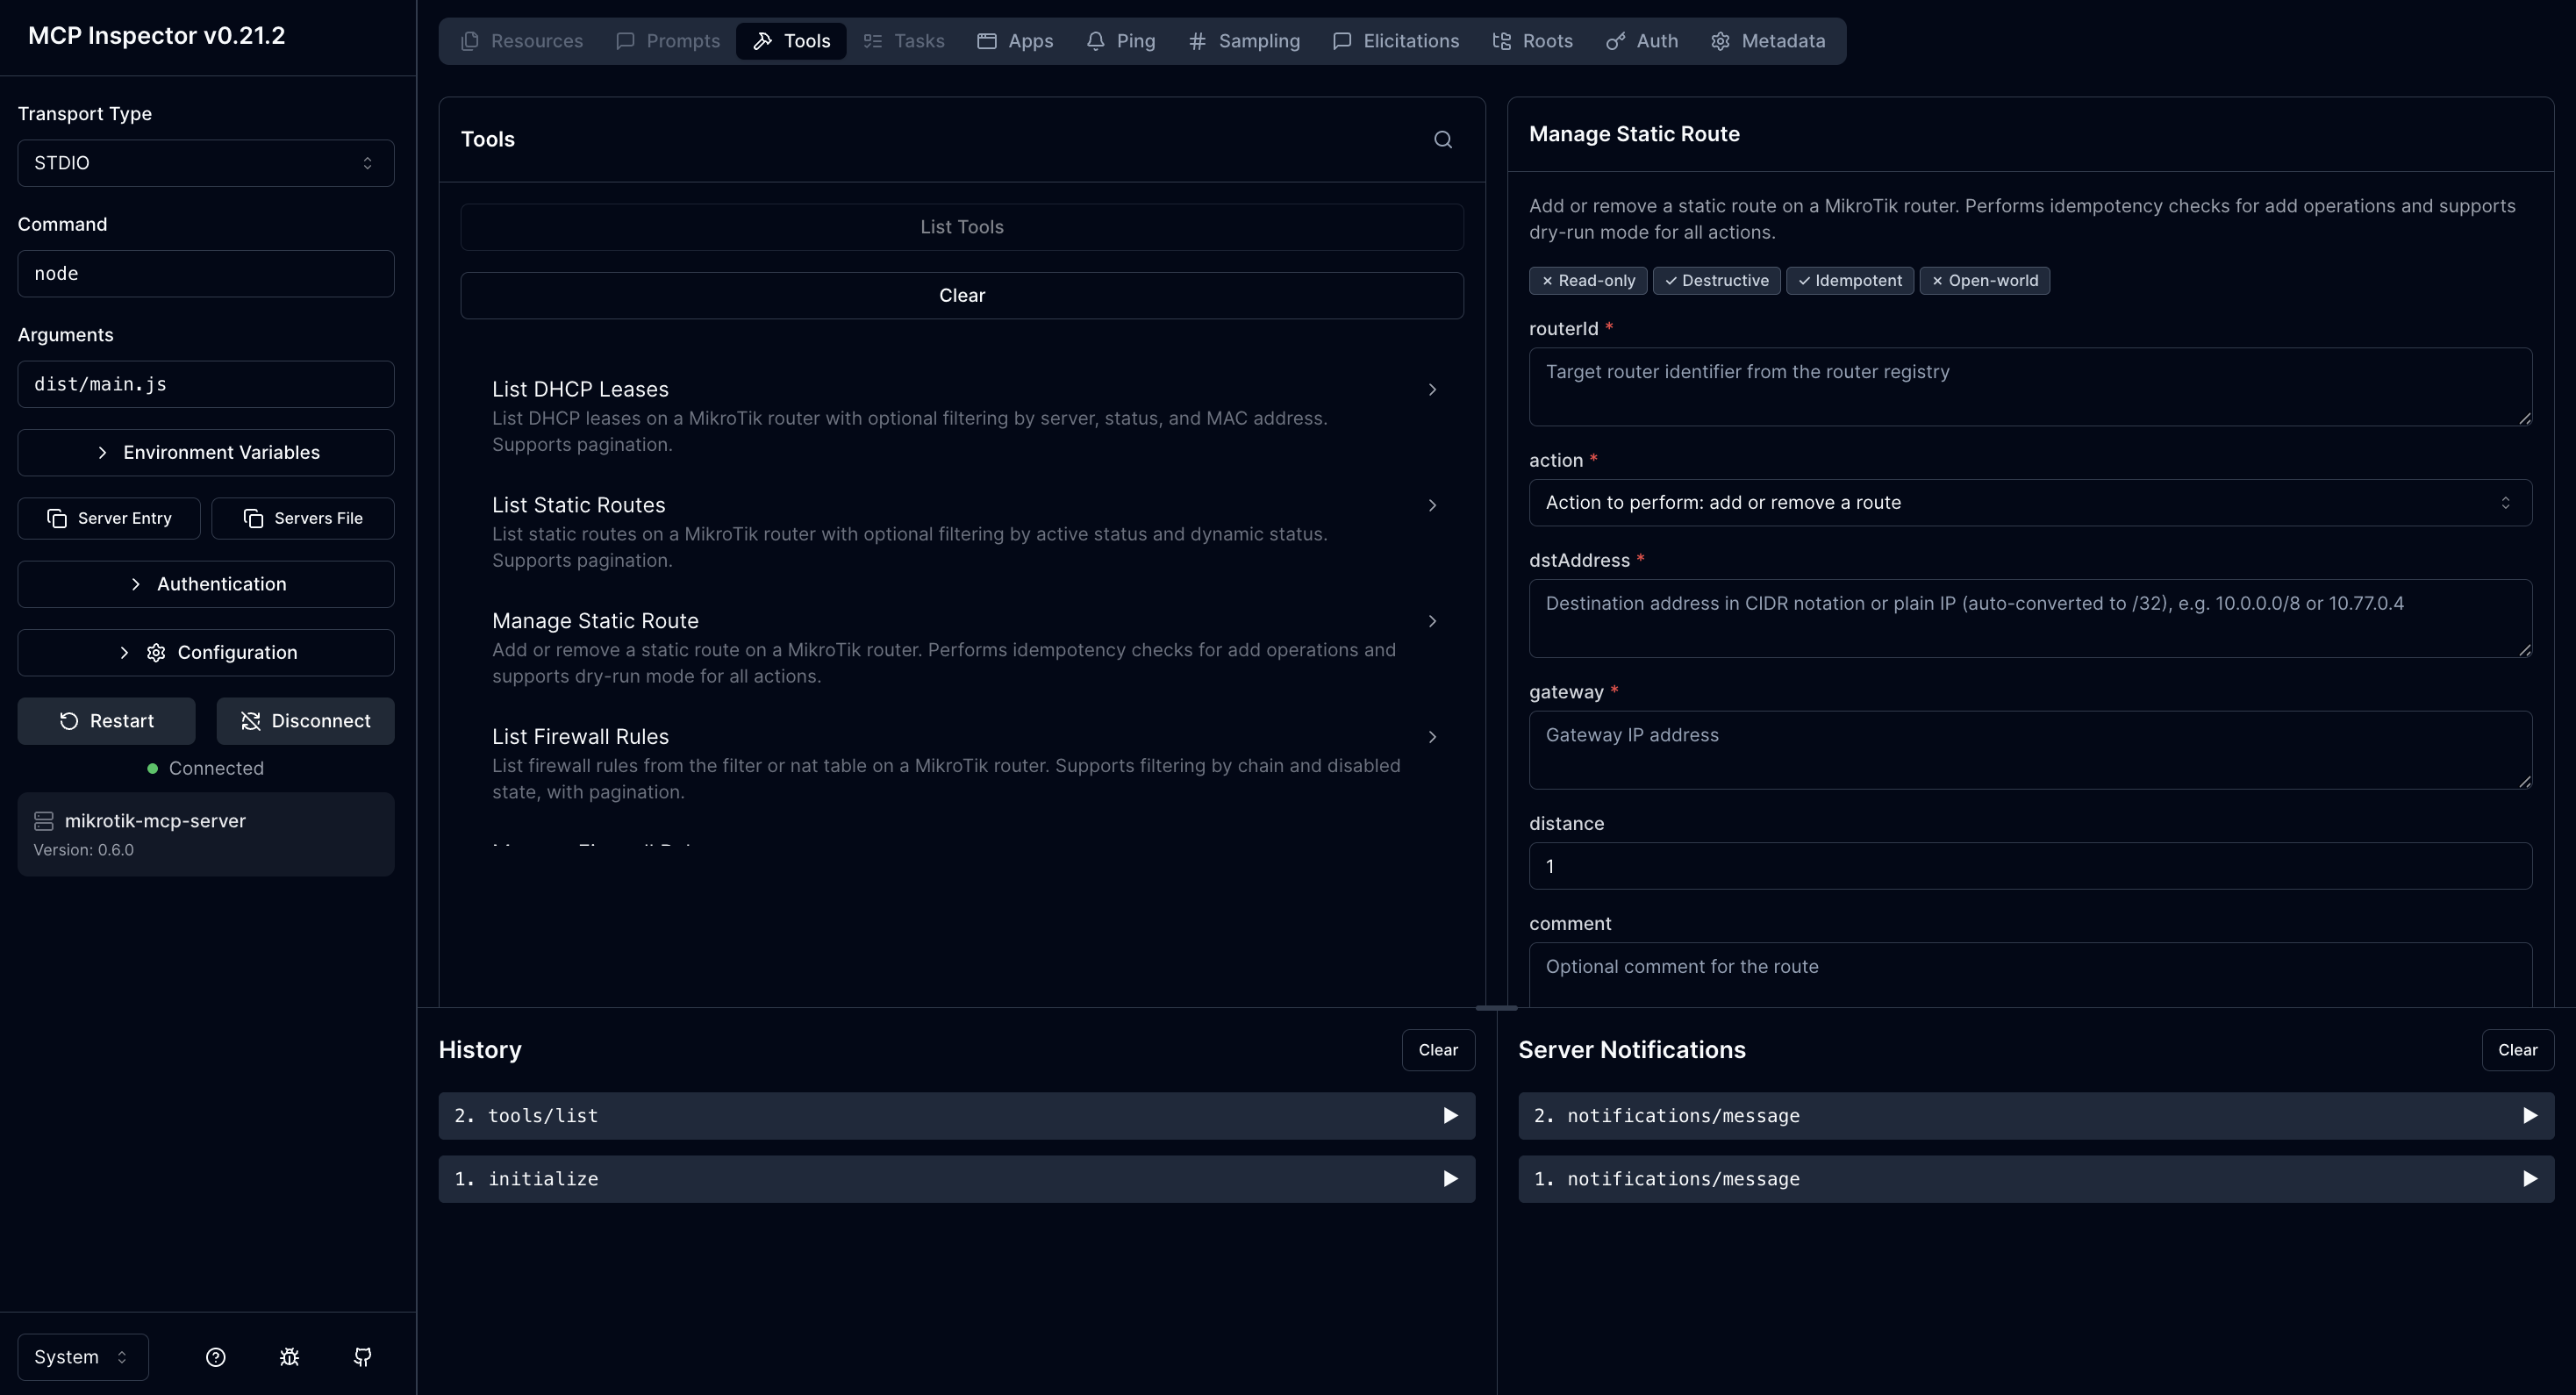The width and height of the screenshot is (2576, 1395).
Task: Switch to the Elicitations tab
Action: click(x=1396, y=41)
